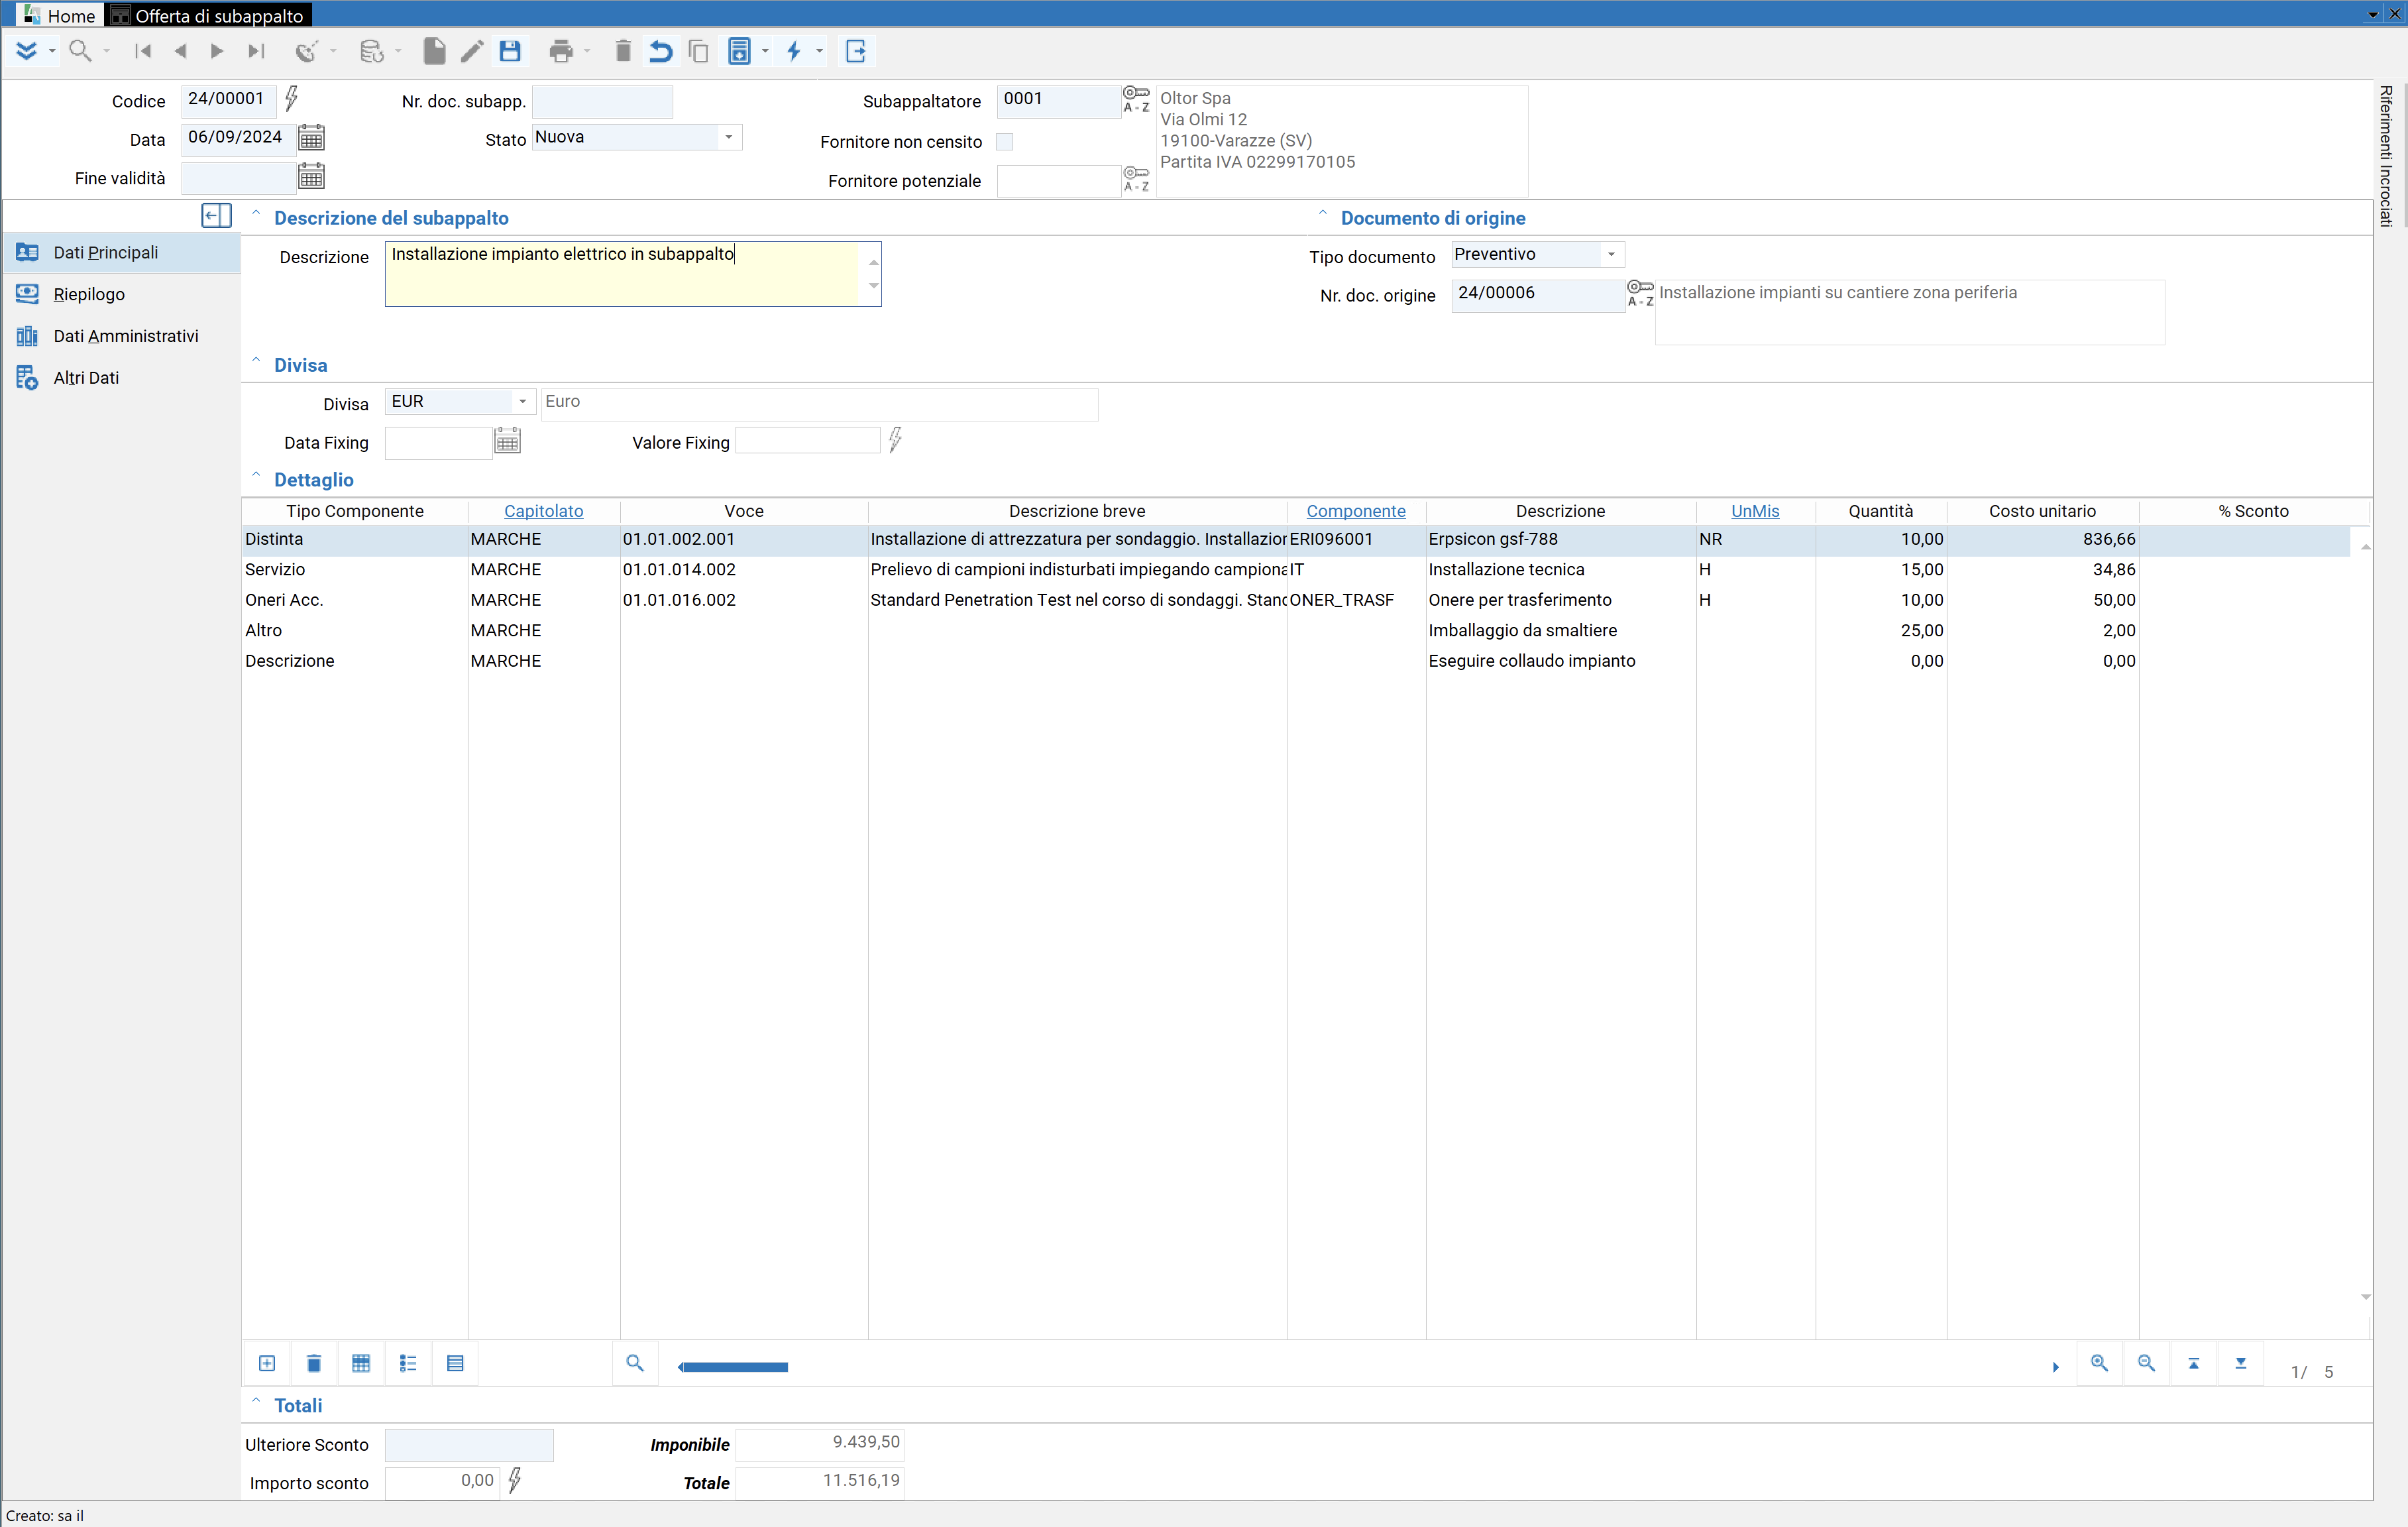Open Nr. doc. origine lookup icon

coord(1640,293)
